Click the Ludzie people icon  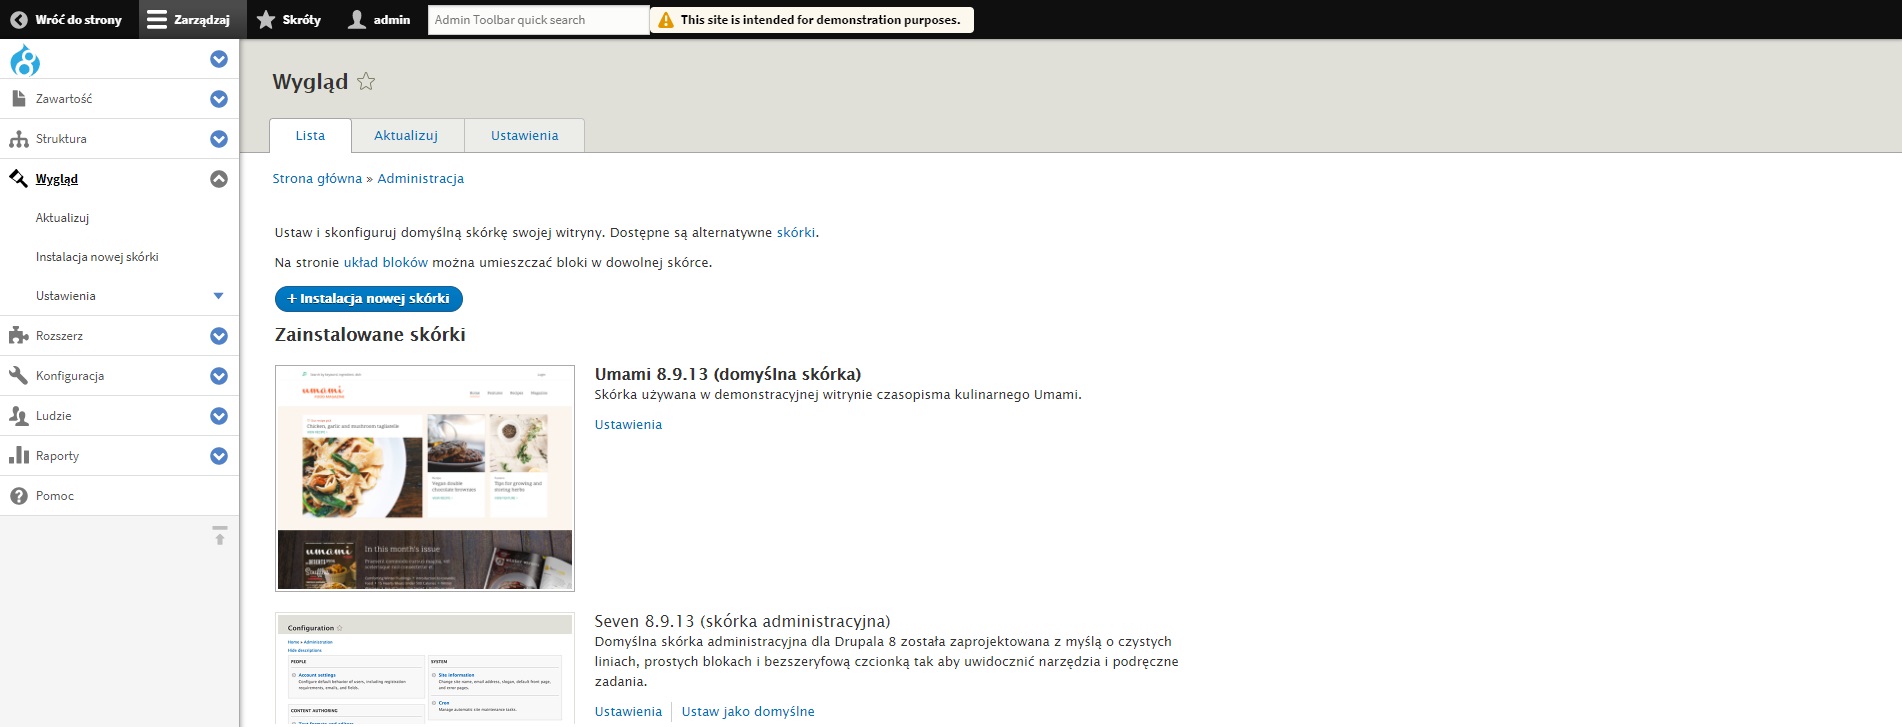click(x=18, y=416)
